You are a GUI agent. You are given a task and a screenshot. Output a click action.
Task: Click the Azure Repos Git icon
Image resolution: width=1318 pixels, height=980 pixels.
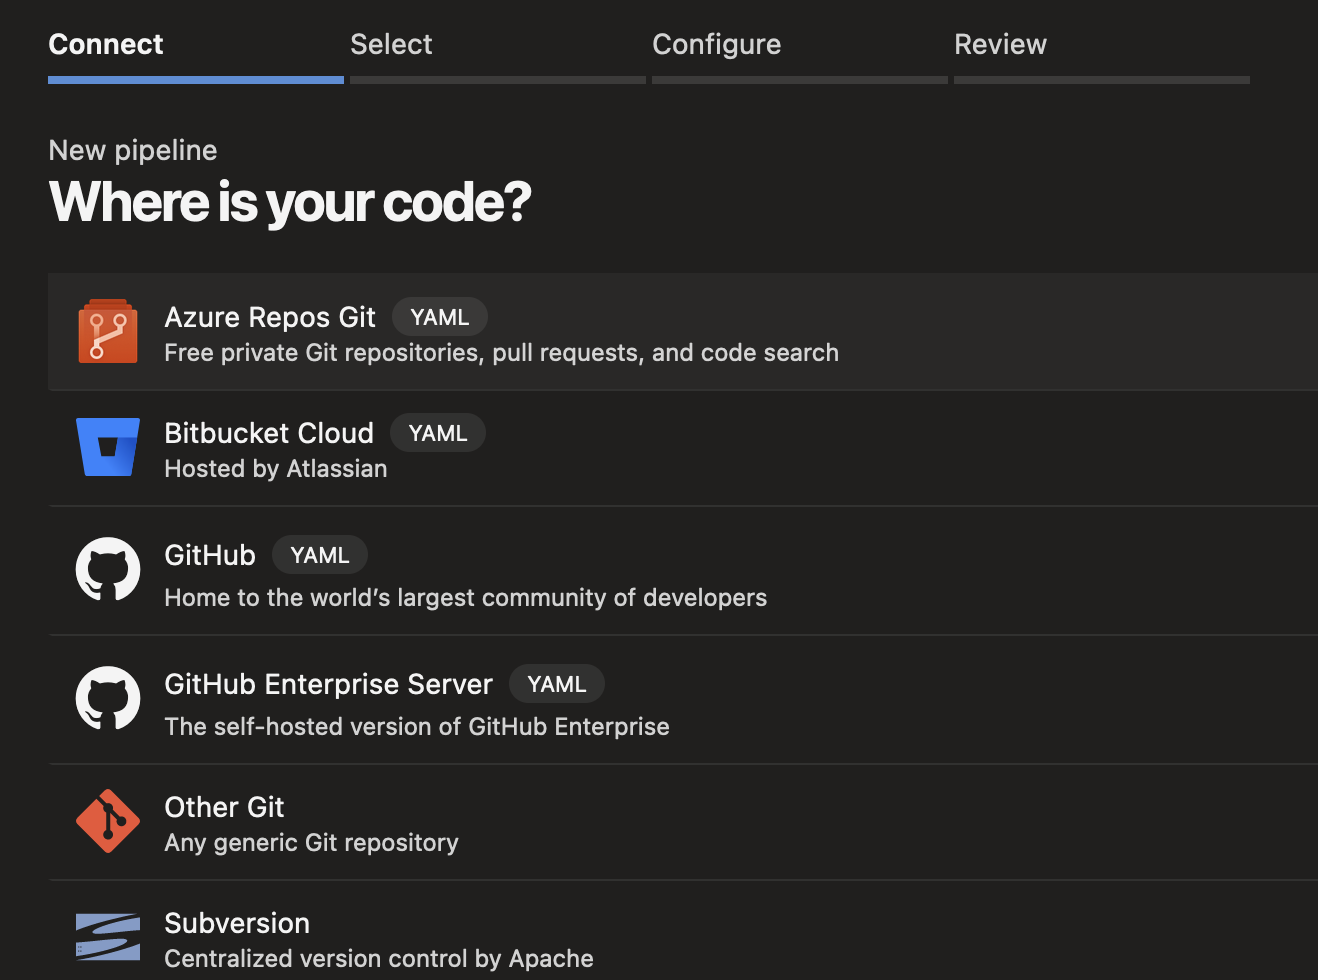(x=108, y=331)
